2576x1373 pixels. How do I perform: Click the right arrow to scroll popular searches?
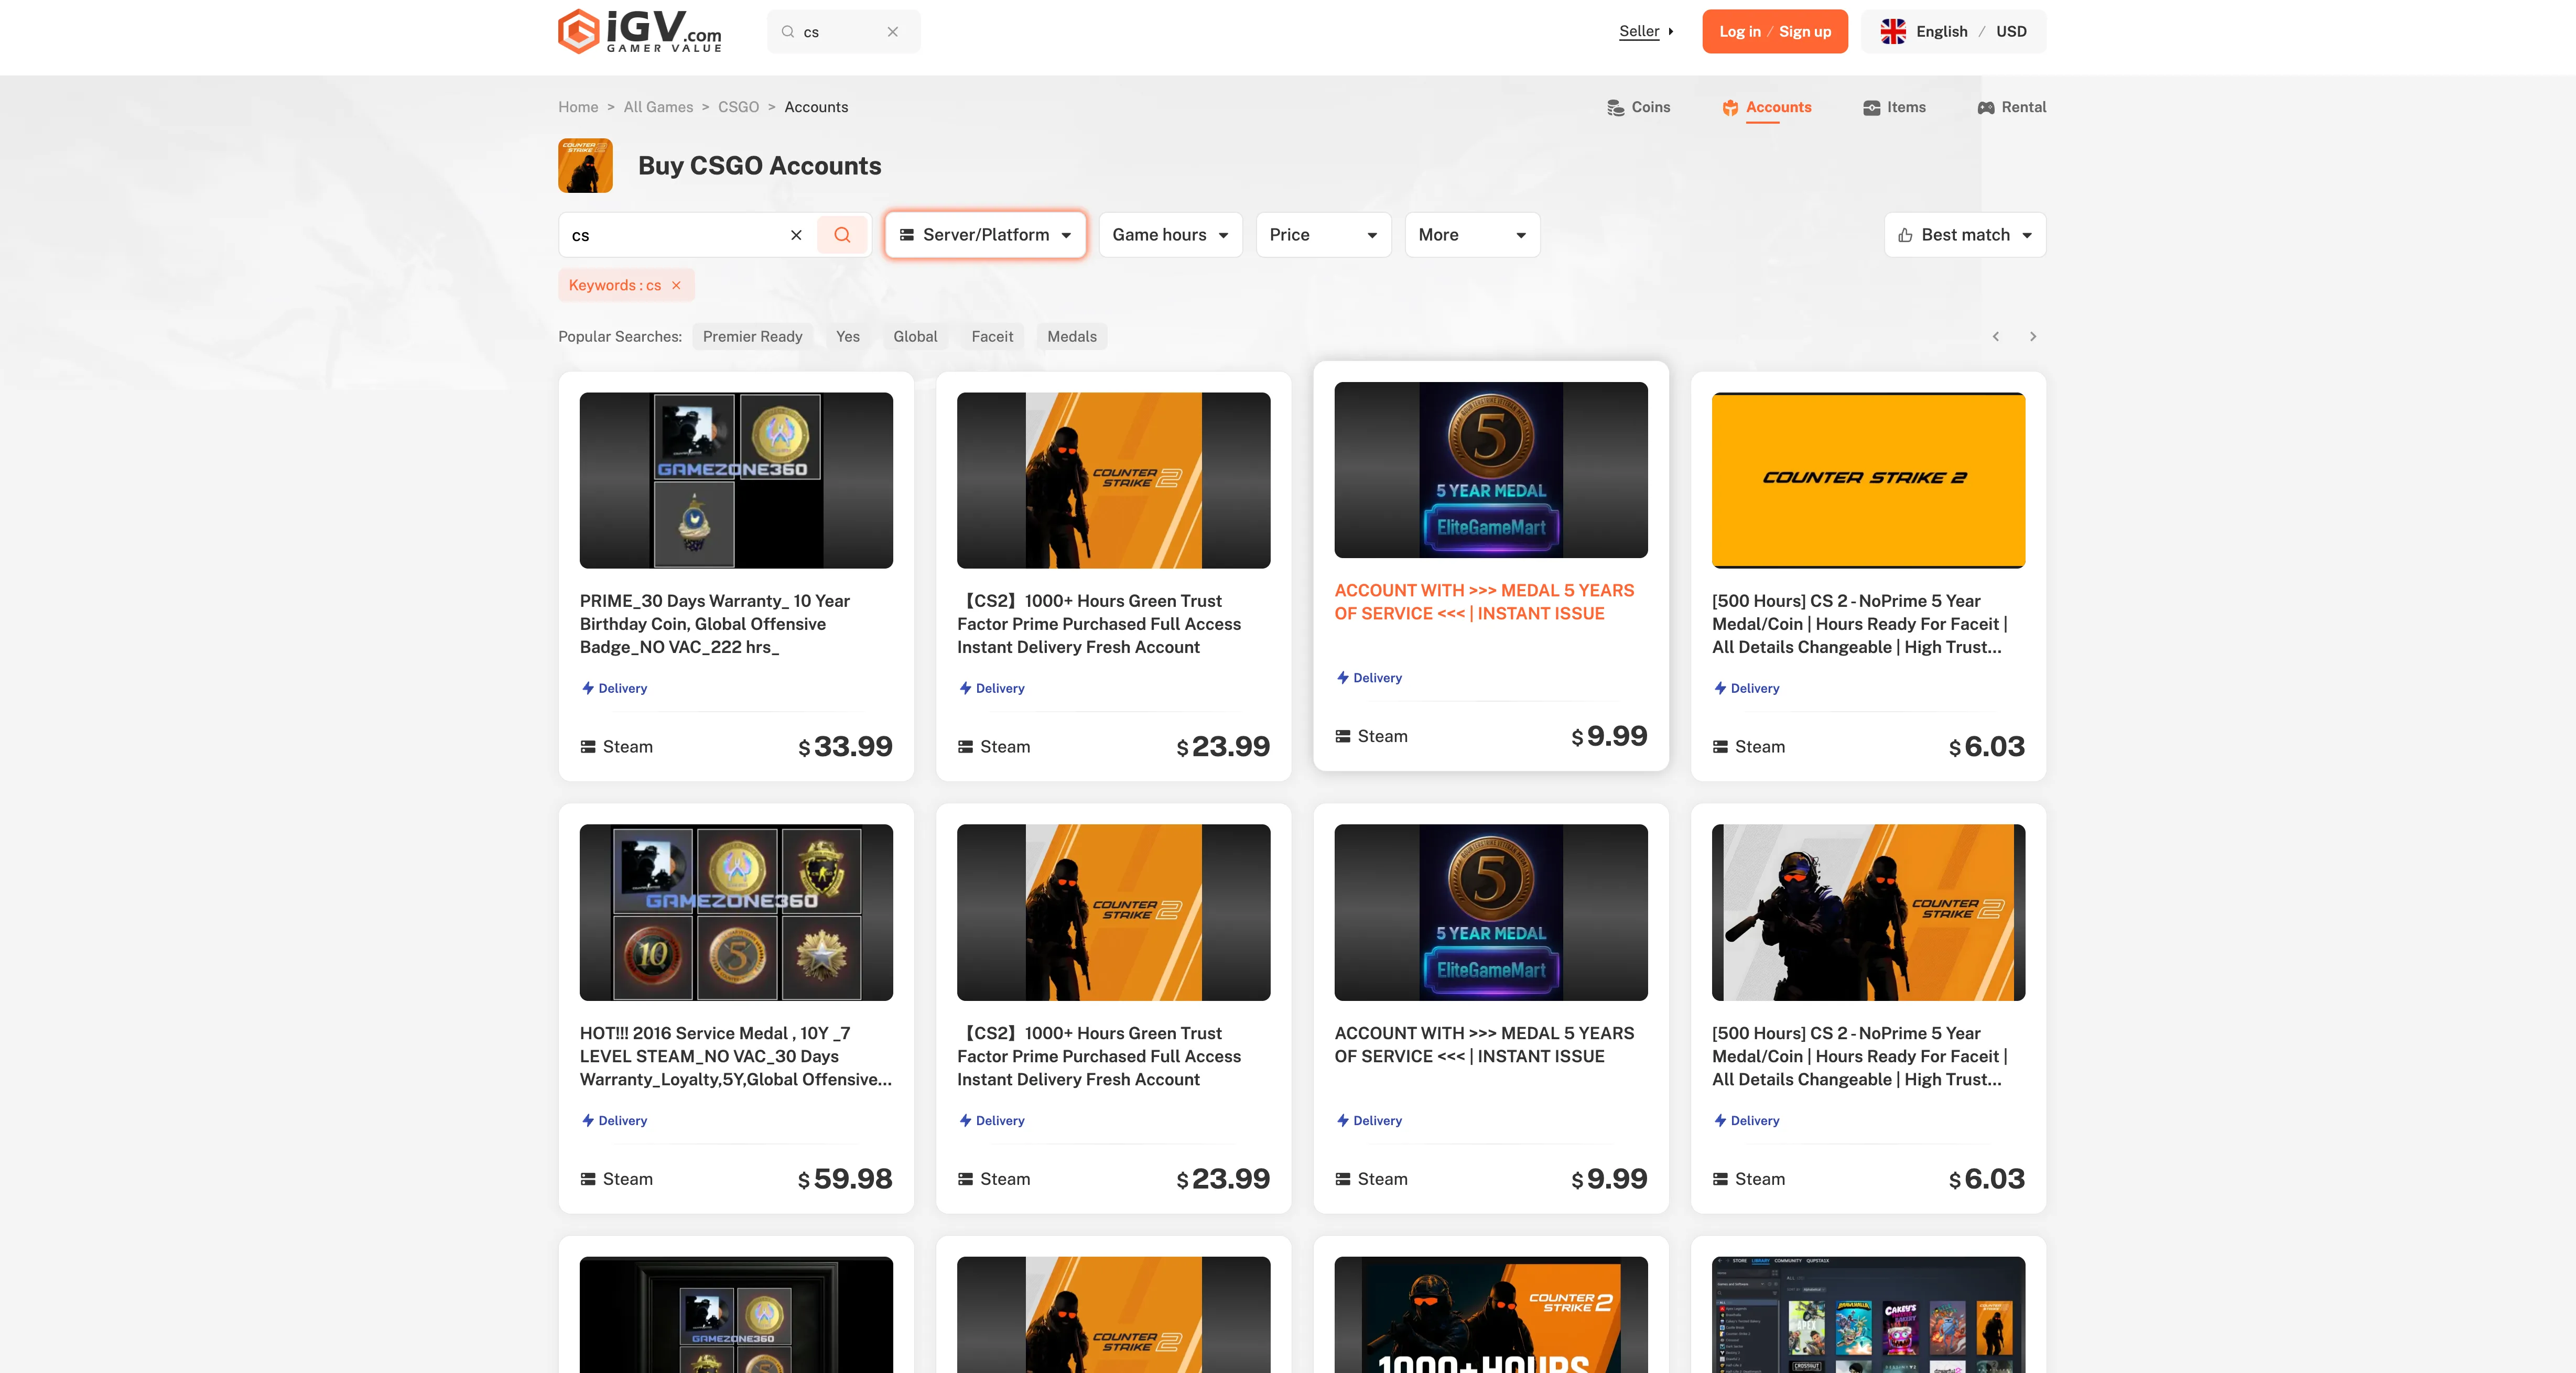coord(2032,336)
